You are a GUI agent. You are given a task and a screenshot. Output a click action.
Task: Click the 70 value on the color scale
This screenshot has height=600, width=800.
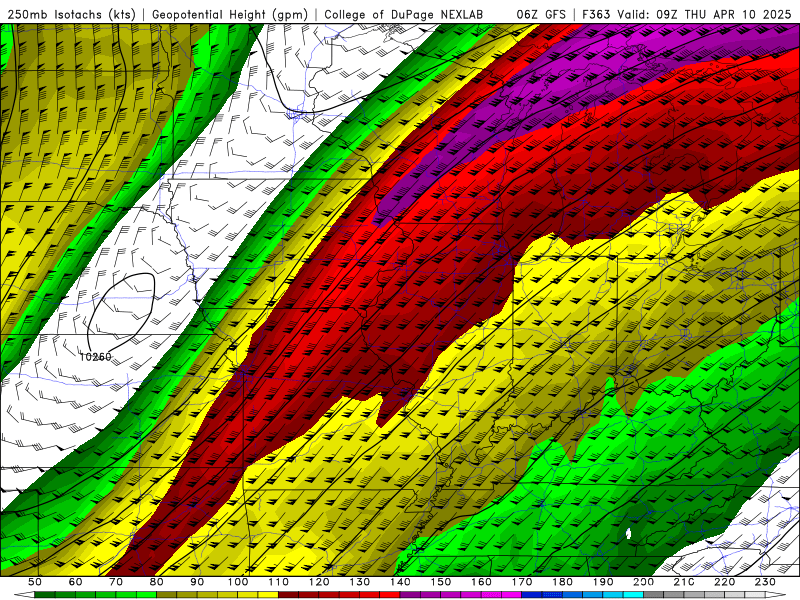116,582
